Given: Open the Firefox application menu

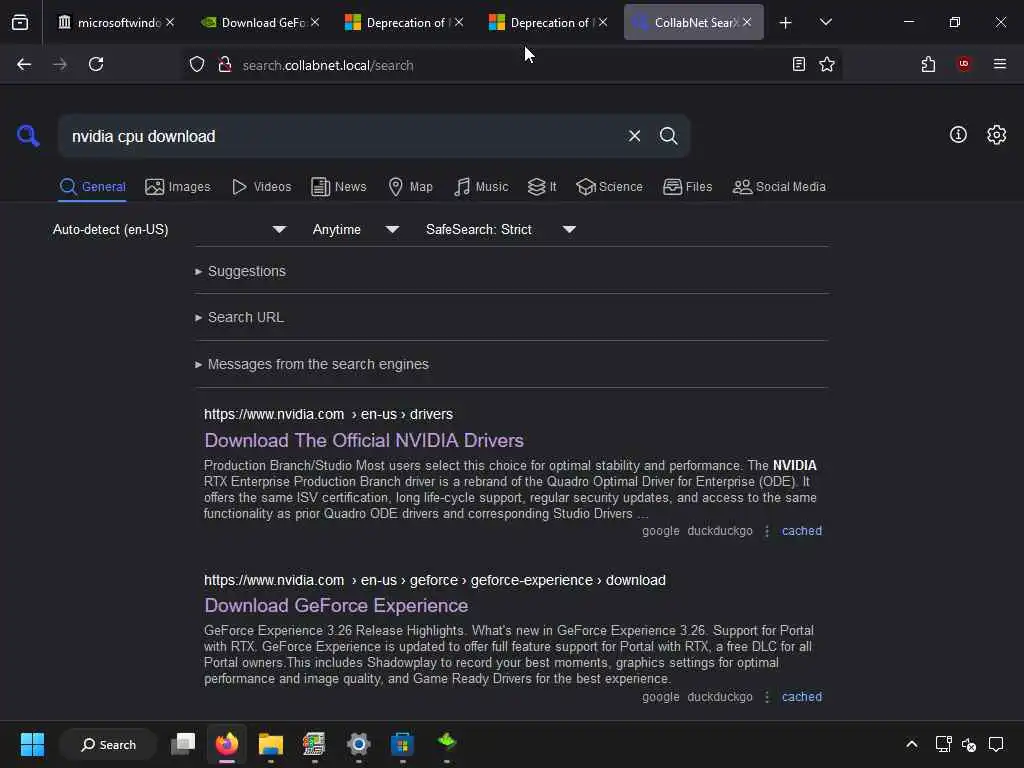Looking at the screenshot, I should [x=999, y=64].
